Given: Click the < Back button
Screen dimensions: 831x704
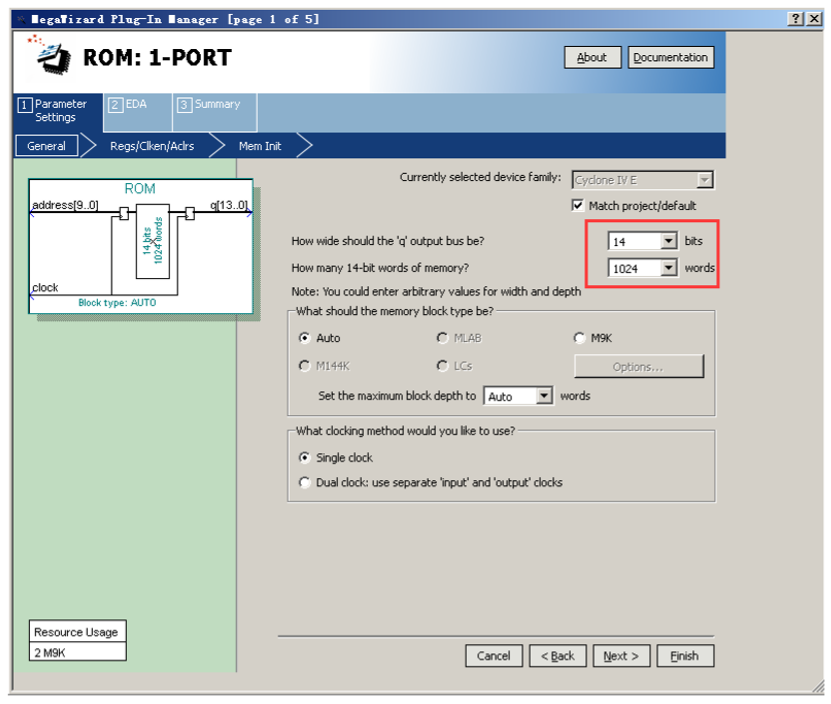Looking at the screenshot, I should coord(558,656).
